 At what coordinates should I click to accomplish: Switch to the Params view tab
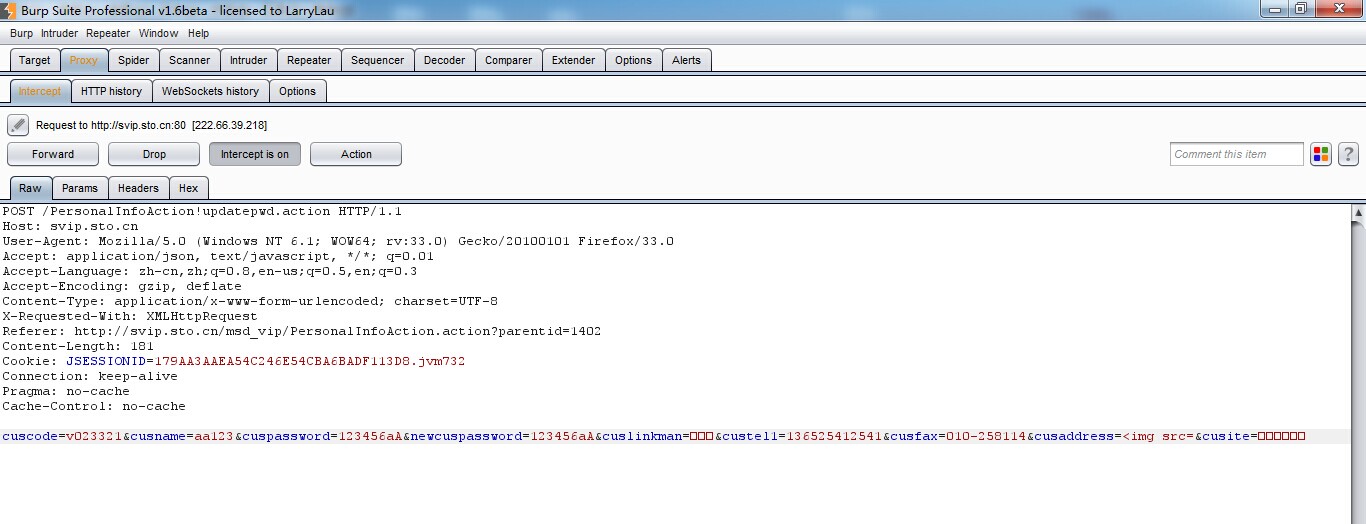[x=80, y=188]
